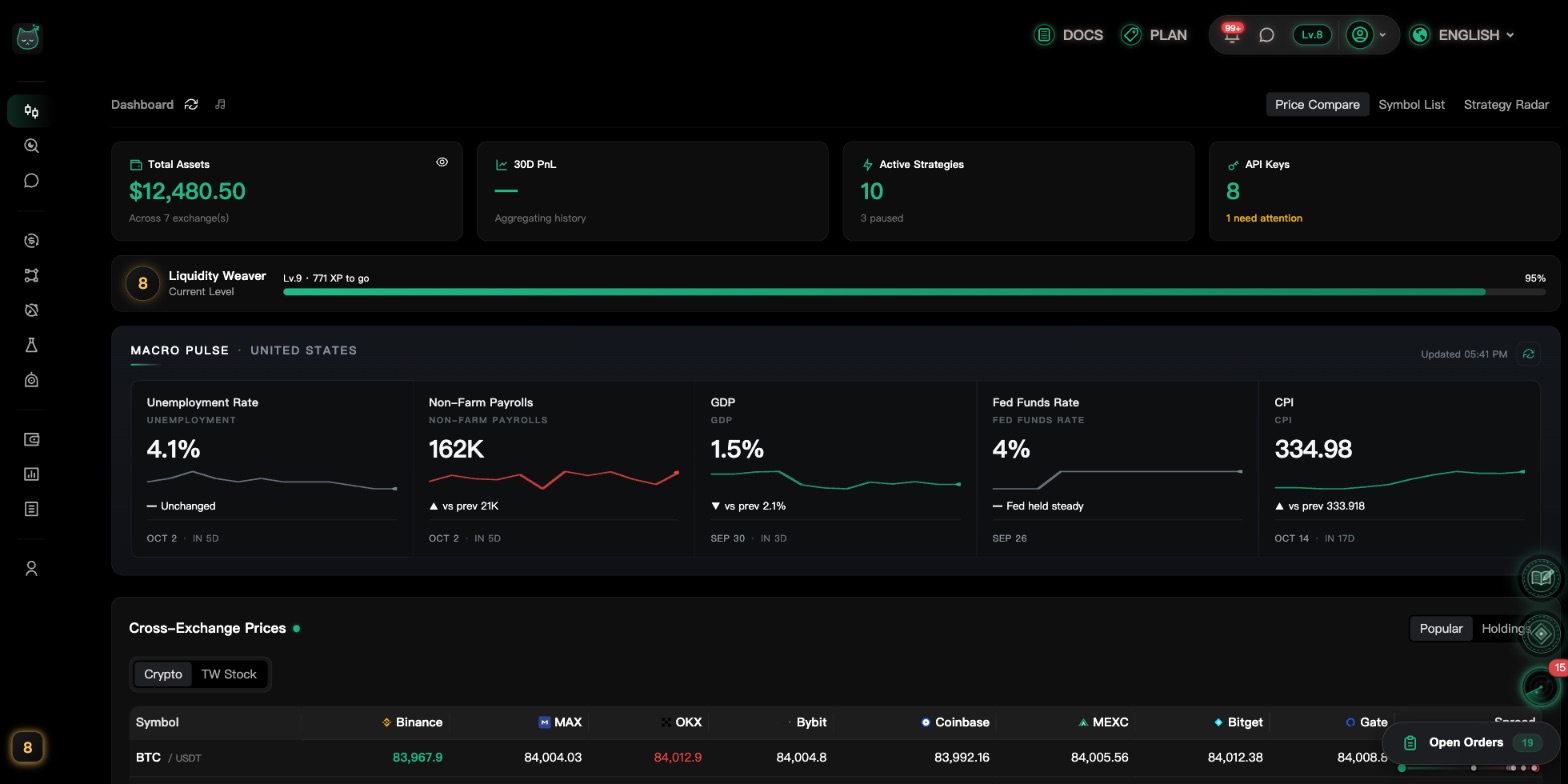Open the Open Orders button
Viewport: 1568px width, 784px height.
click(1470, 742)
